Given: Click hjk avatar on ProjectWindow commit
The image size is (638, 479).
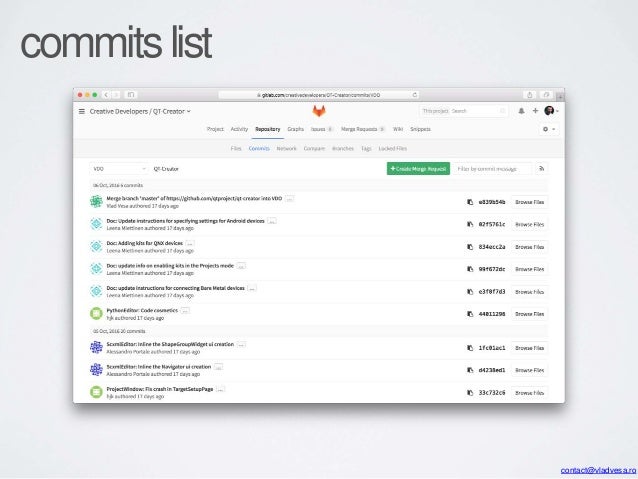Looking at the screenshot, I should coord(96,392).
